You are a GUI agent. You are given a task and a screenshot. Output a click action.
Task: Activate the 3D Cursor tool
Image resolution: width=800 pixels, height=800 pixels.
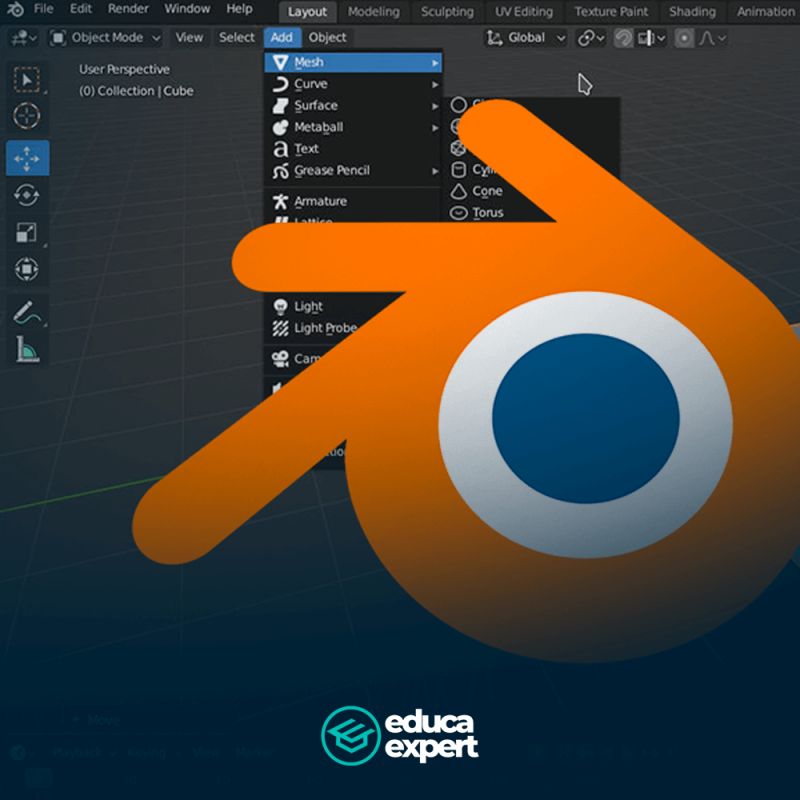(27, 117)
